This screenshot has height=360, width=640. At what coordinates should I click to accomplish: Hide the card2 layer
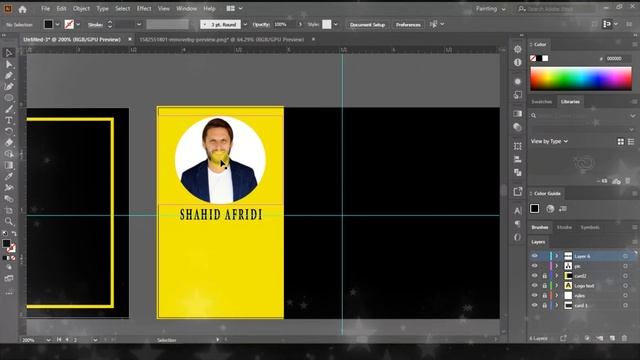tap(535, 276)
